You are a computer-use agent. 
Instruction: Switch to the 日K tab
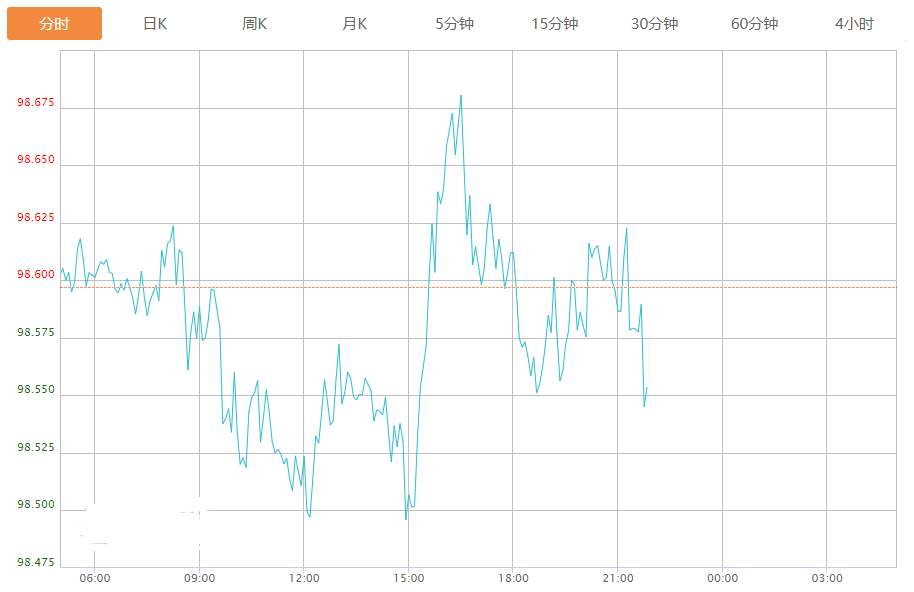pos(155,24)
